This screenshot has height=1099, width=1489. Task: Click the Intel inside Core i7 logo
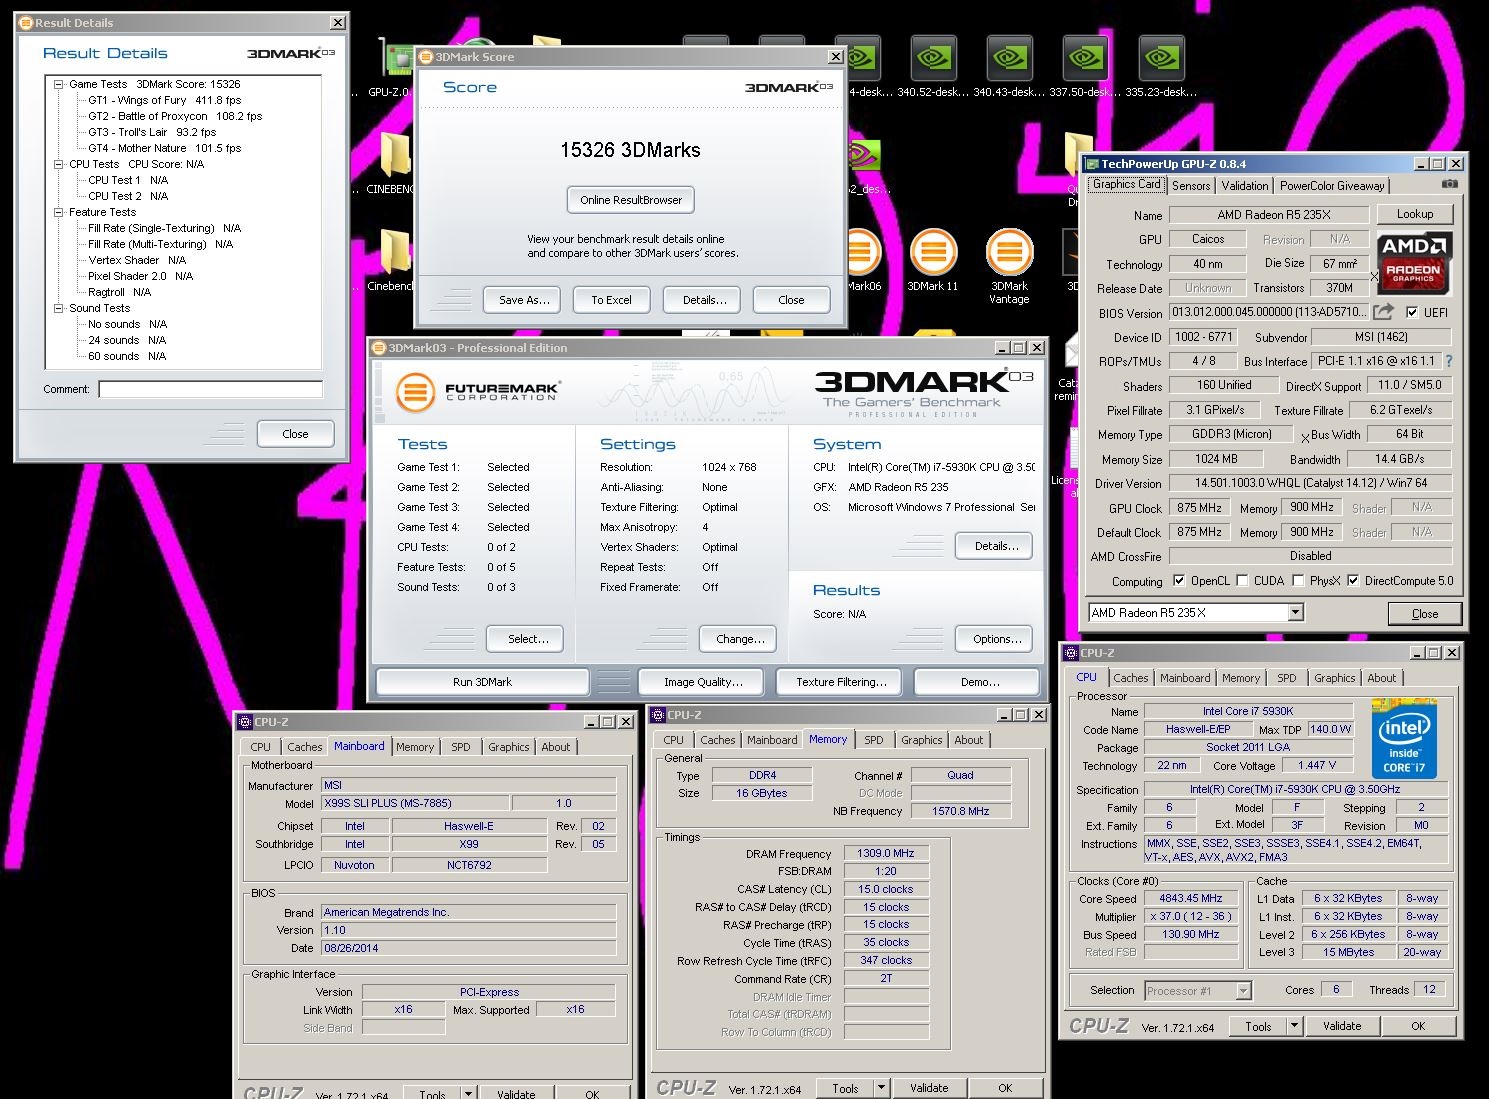1403,739
